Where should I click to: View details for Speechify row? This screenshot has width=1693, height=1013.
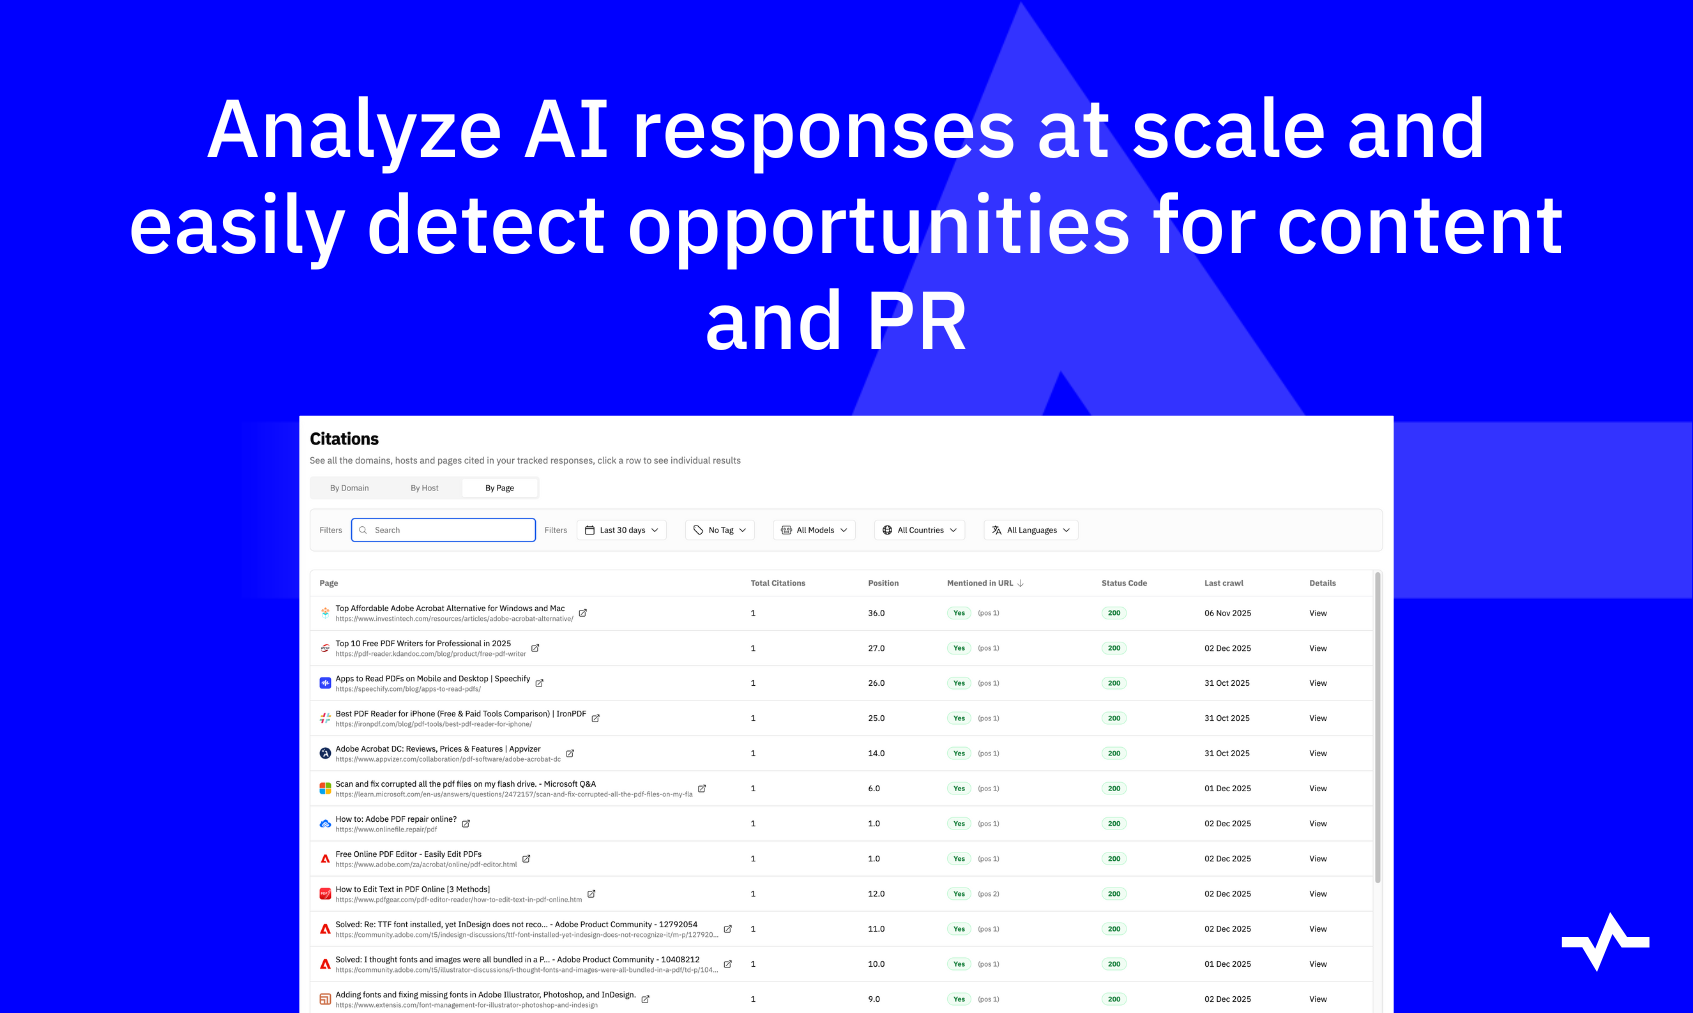1318,683
